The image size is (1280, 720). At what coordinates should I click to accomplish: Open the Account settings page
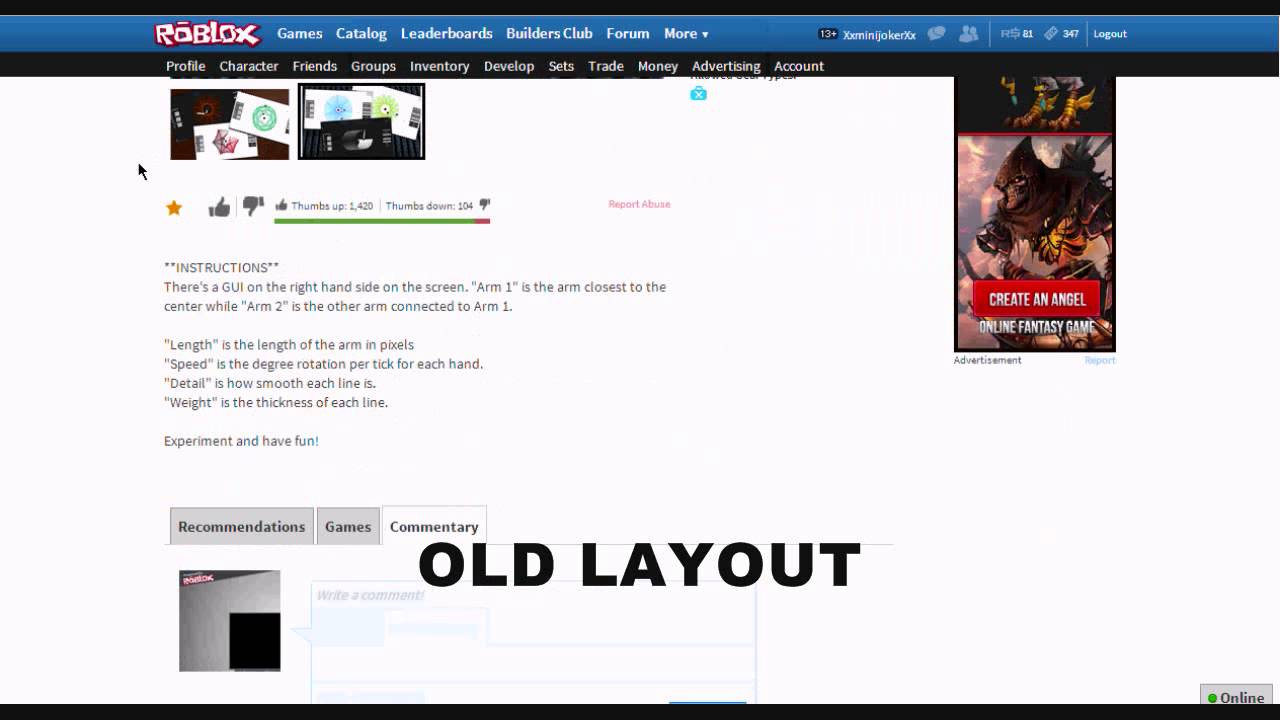(799, 66)
